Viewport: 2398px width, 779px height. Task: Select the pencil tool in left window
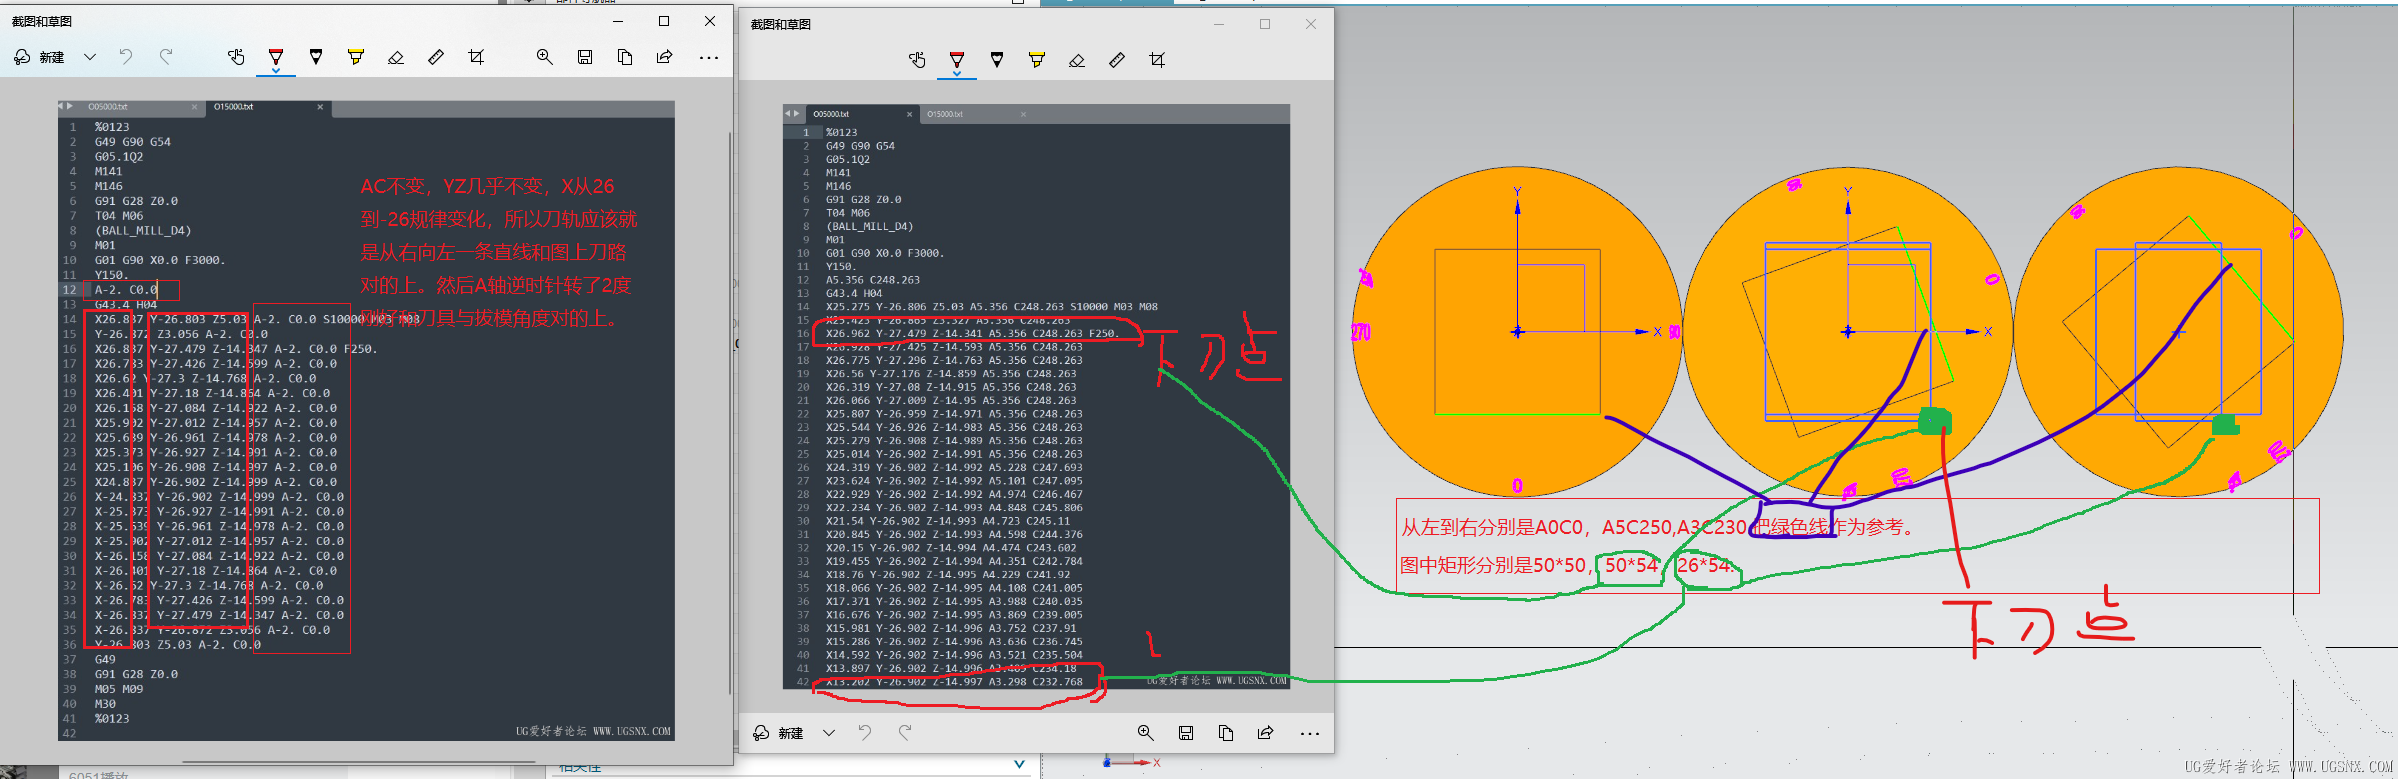pyautogui.click(x=316, y=57)
